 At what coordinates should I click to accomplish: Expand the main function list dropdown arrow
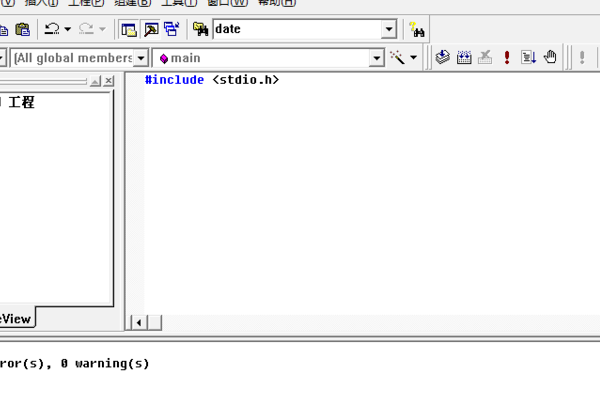(x=377, y=58)
